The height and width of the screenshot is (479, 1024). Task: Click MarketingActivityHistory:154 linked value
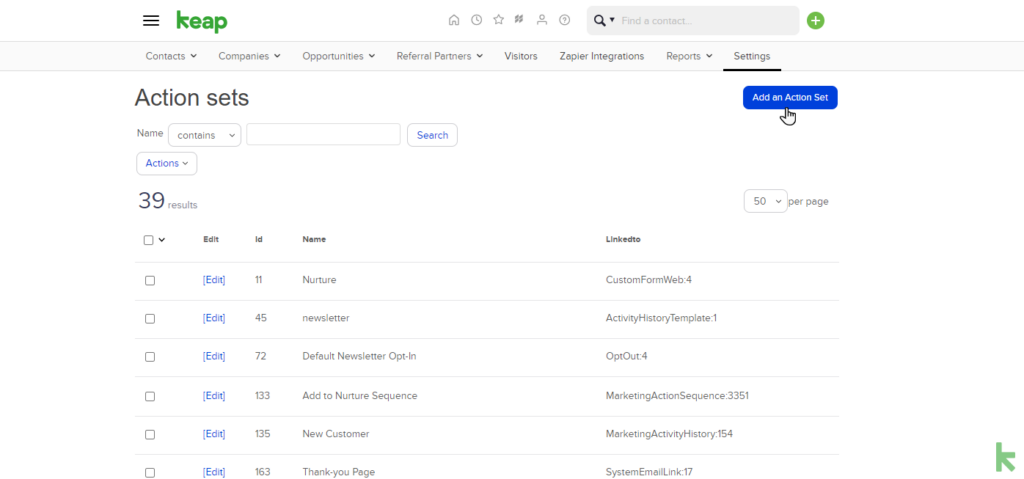[x=669, y=433]
